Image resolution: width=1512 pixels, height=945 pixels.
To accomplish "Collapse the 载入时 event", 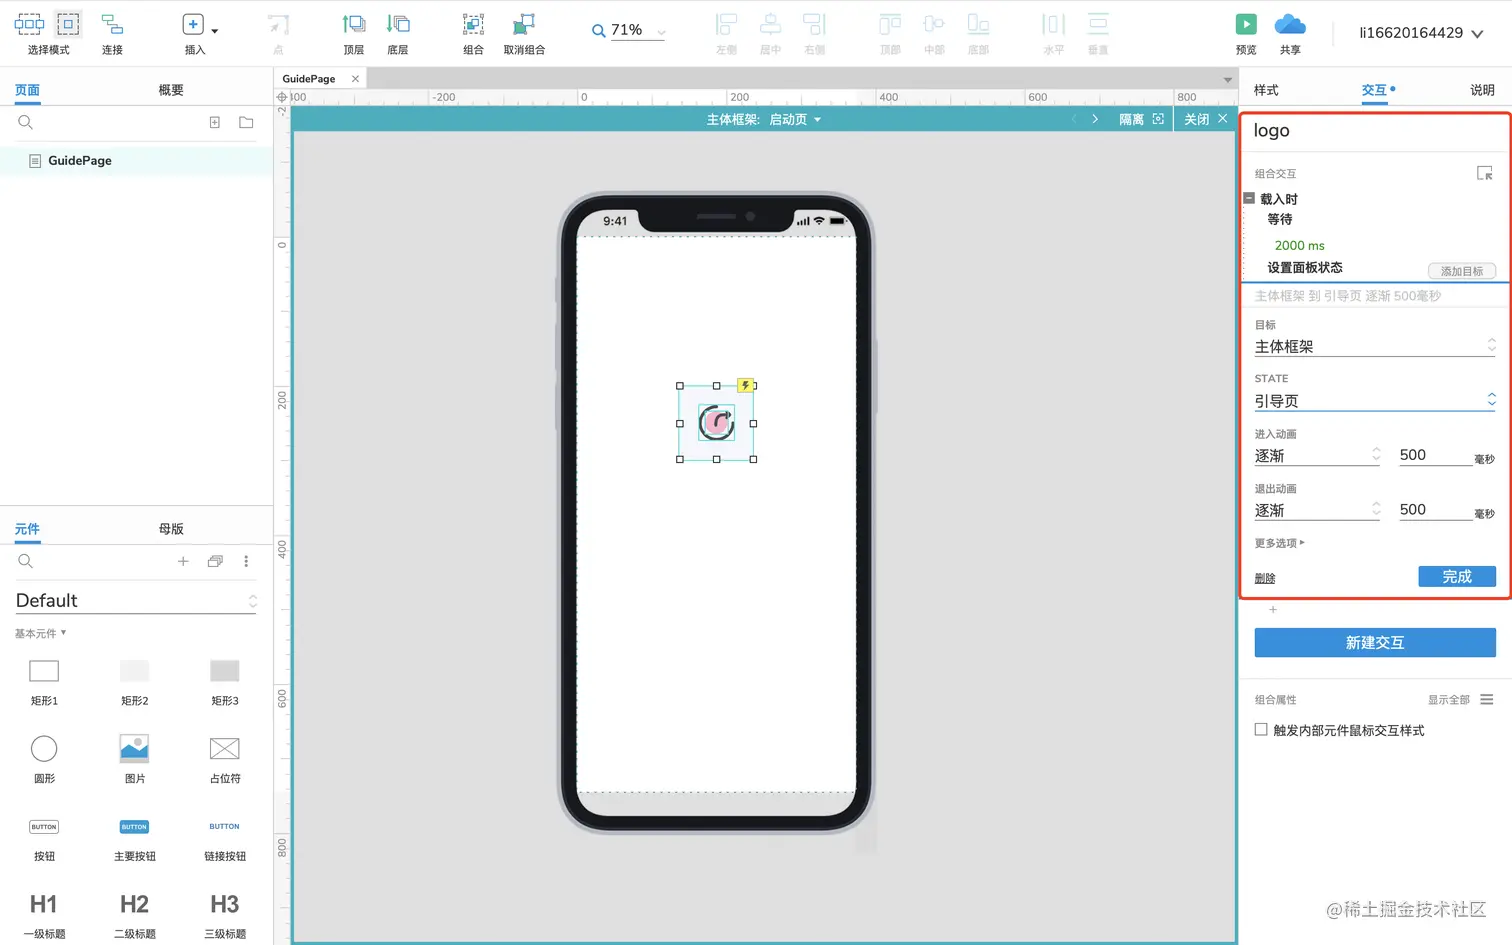I will click(x=1249, y=198).
